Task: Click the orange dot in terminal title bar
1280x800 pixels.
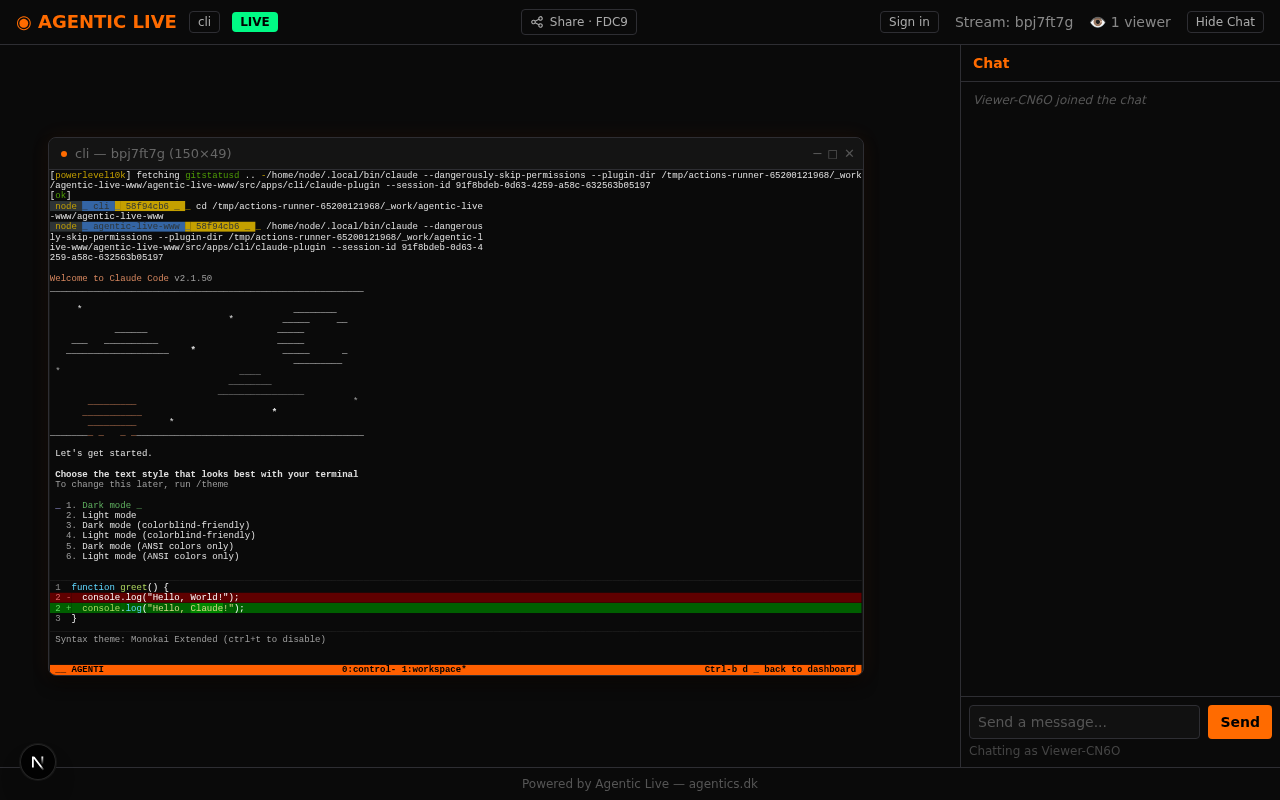Action: (x=64, y=154)
